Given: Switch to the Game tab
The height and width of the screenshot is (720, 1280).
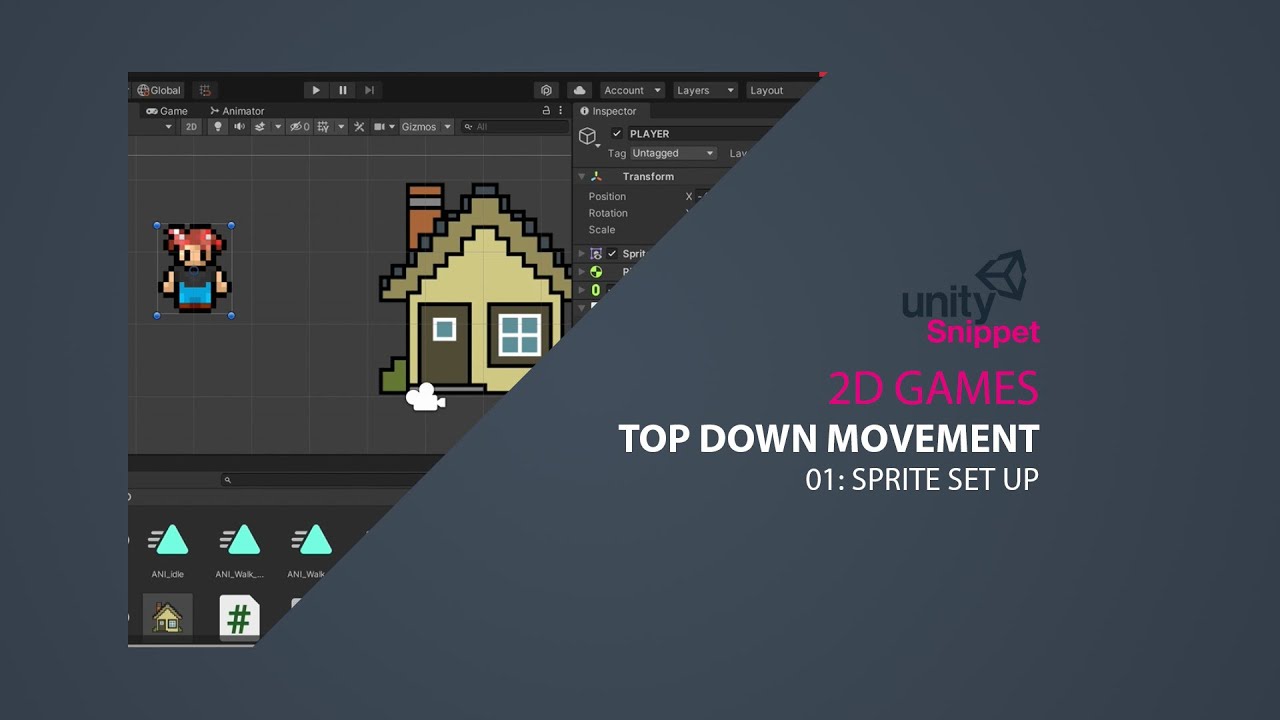Looking at the screenshot, I should 167,111.
